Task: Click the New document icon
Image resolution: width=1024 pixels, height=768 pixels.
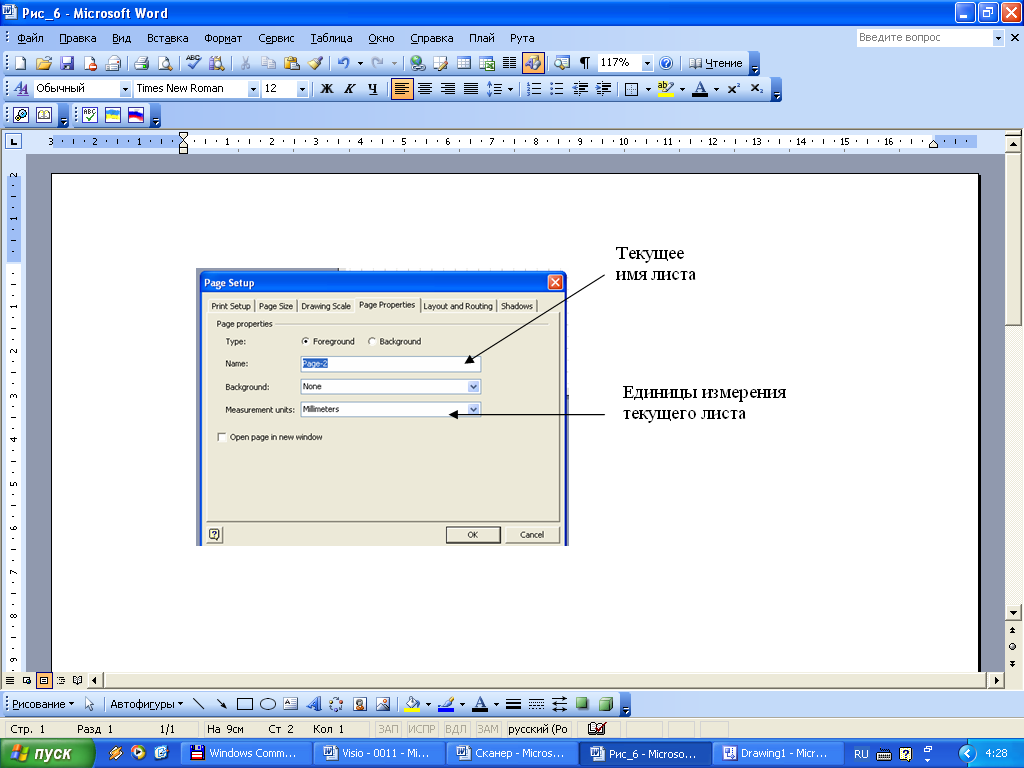Action: tap(20, 63)
